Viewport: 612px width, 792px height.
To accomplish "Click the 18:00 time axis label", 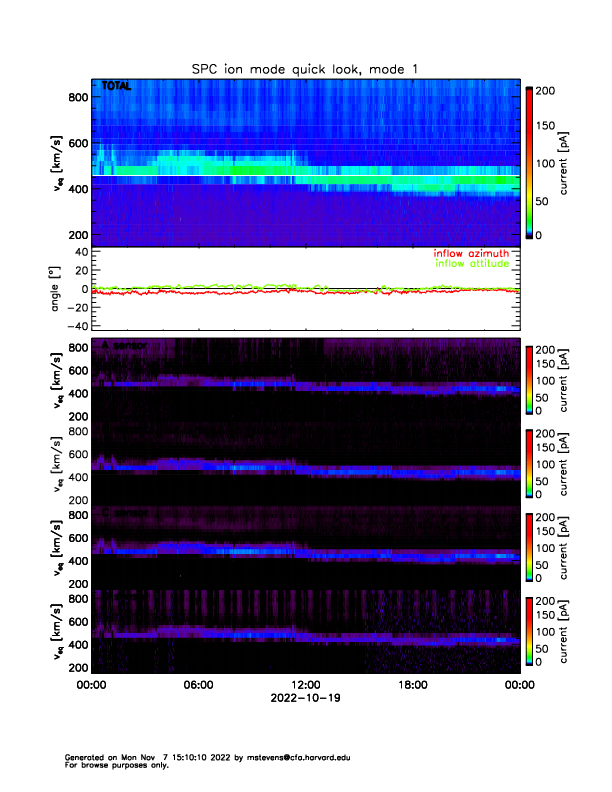I will click(x=412, y=685).
